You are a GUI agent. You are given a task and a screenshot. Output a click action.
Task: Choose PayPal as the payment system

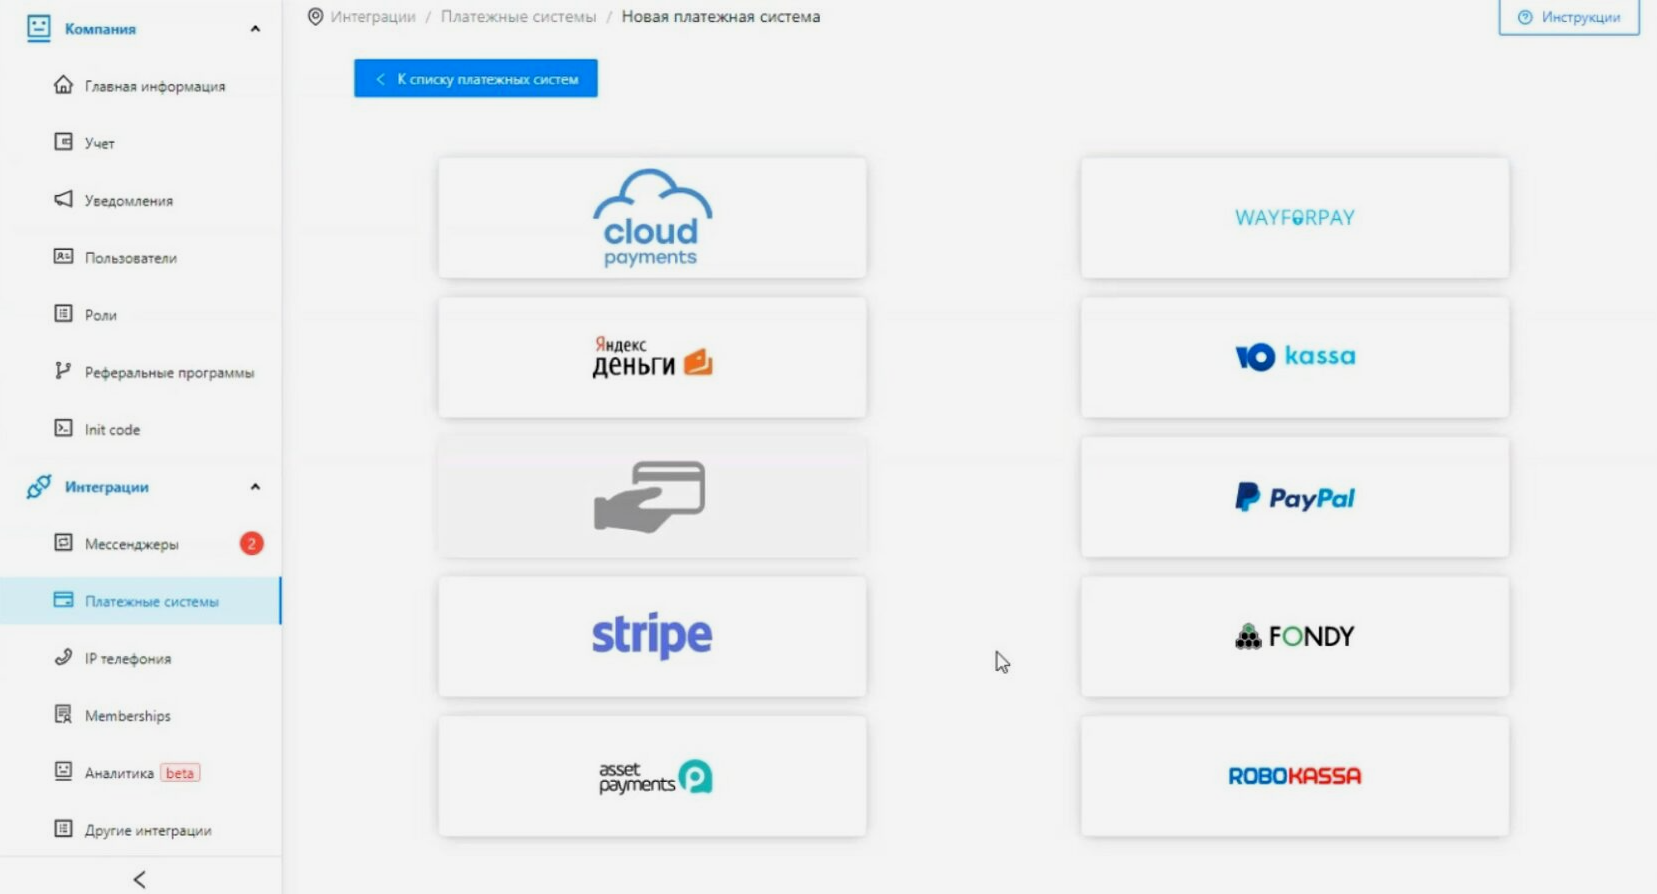(x=1294, y=497)
